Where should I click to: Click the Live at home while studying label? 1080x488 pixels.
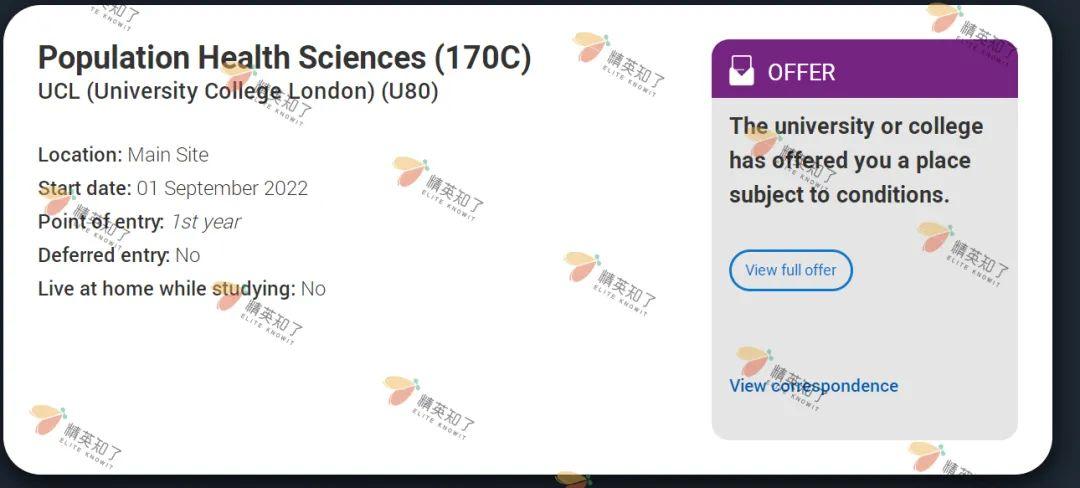click(x=166, y=289)
